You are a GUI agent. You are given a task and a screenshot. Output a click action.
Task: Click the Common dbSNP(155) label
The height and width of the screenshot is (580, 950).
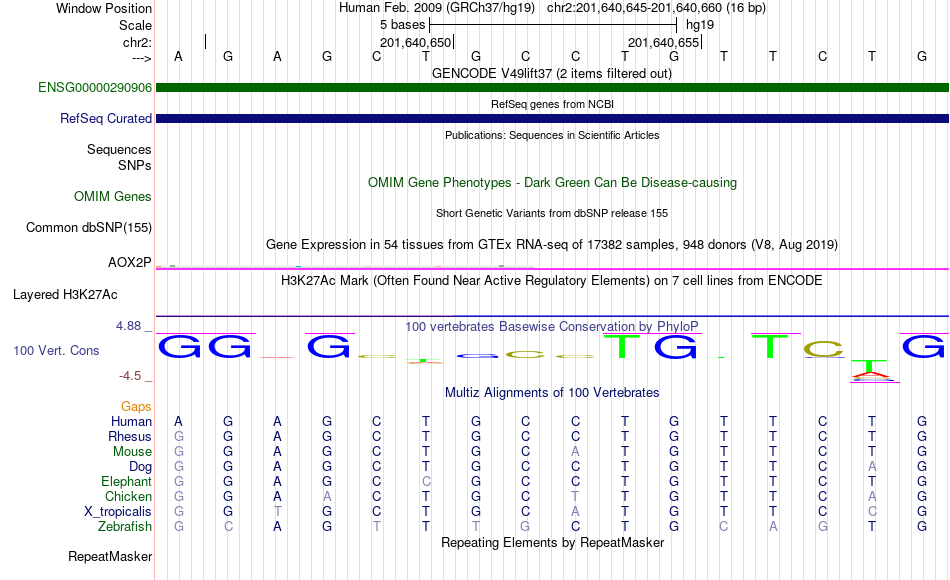tap(88, 227)
